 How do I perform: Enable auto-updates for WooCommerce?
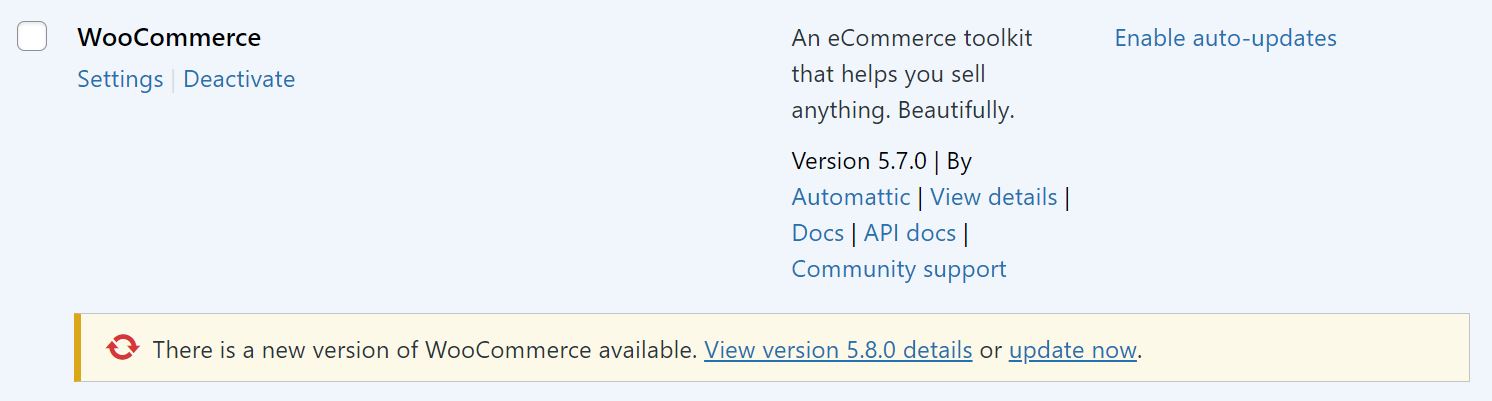tap(1225, 38)
